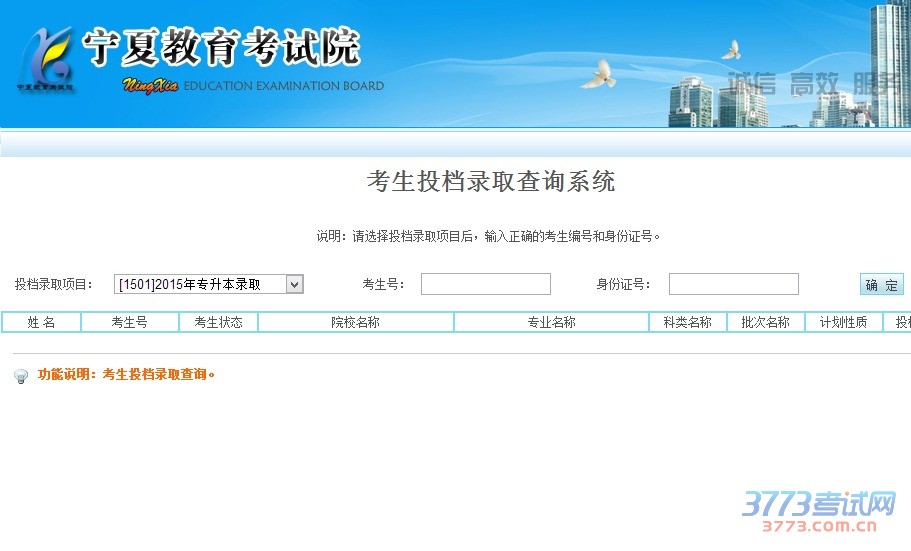Open the 投档录取项目 dropdown list
This screenshot has width=911, height=551.
point(208,284)
